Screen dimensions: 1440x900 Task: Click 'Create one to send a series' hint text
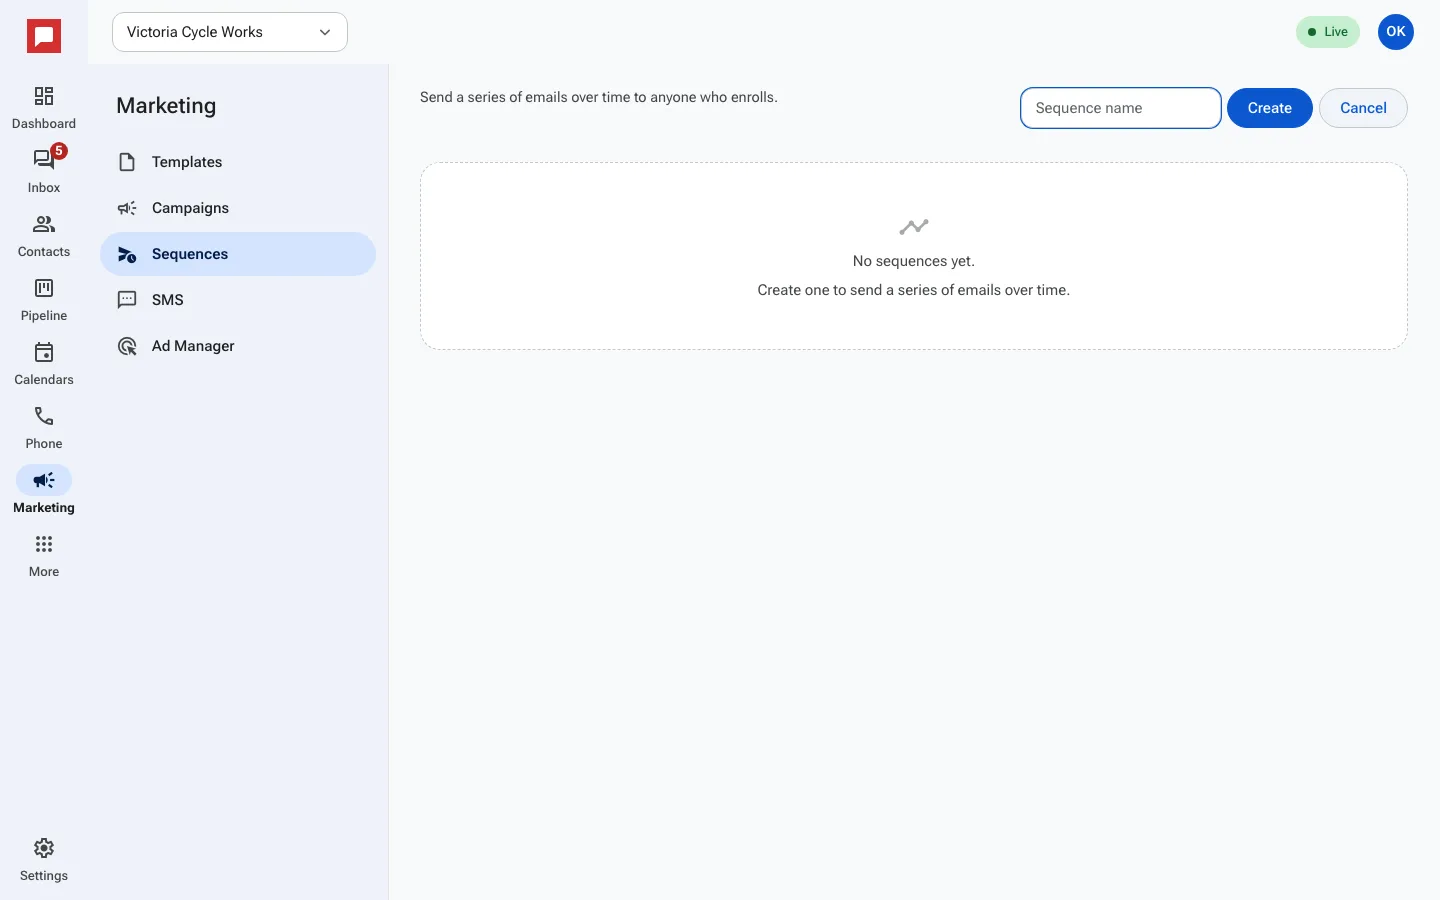point(914,290)
